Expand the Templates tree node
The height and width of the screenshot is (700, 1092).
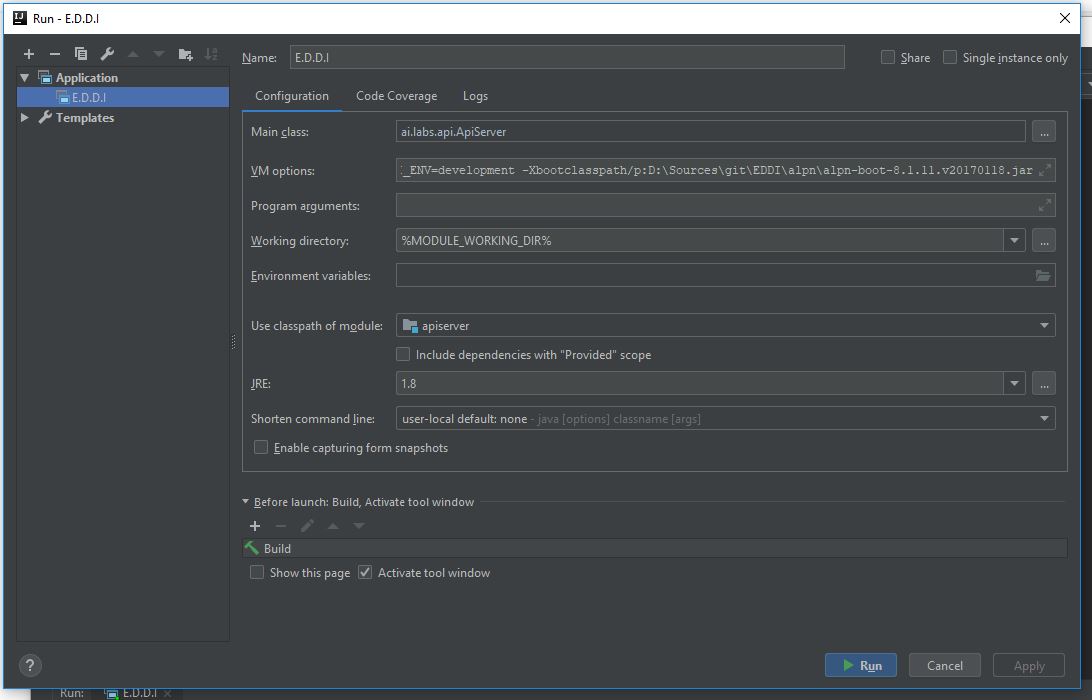pyautogui.click(x=25, y=118)
